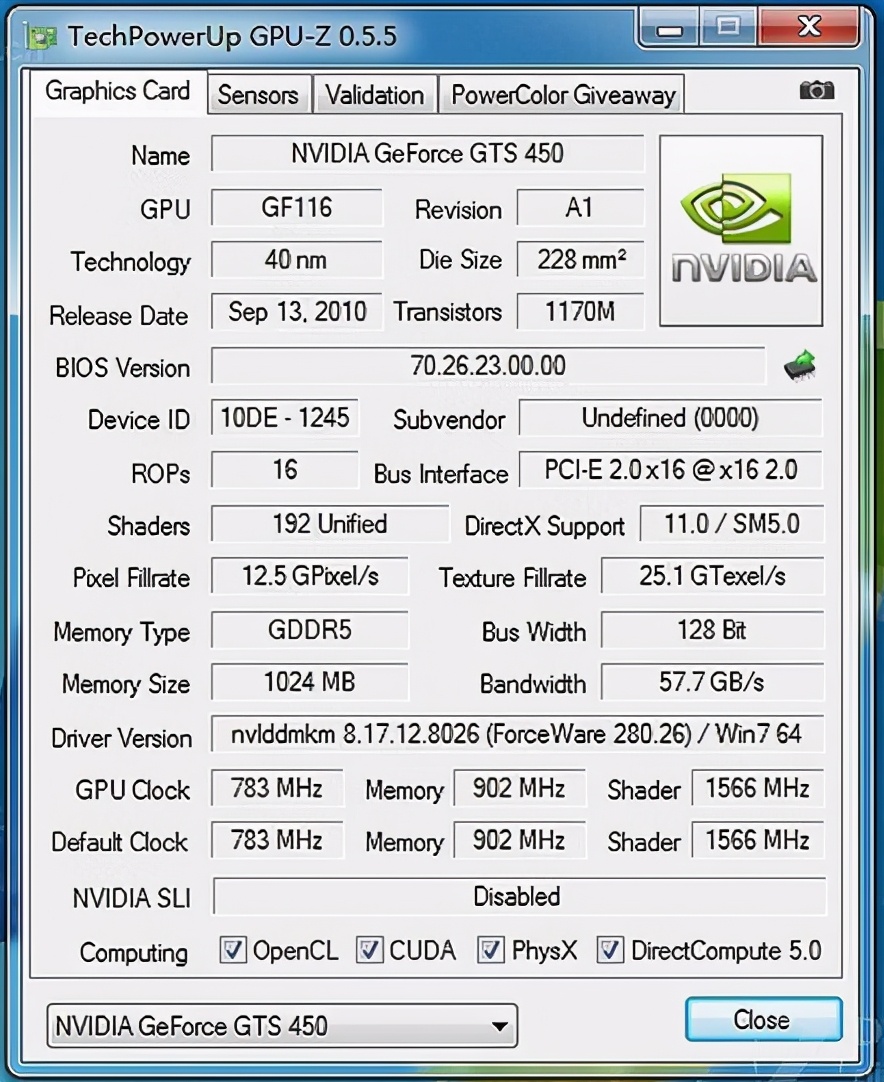
Task: Click the Memory Size value 1024 MB
Action: point(309,682)
